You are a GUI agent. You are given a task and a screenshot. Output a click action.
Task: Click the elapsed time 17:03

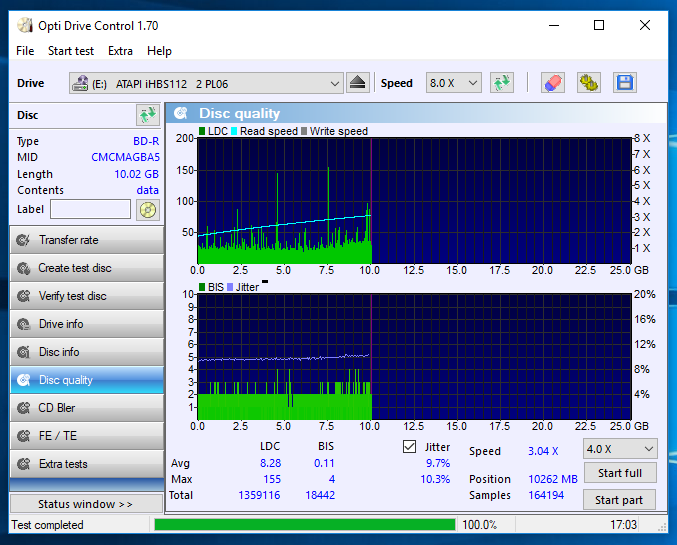623,525
